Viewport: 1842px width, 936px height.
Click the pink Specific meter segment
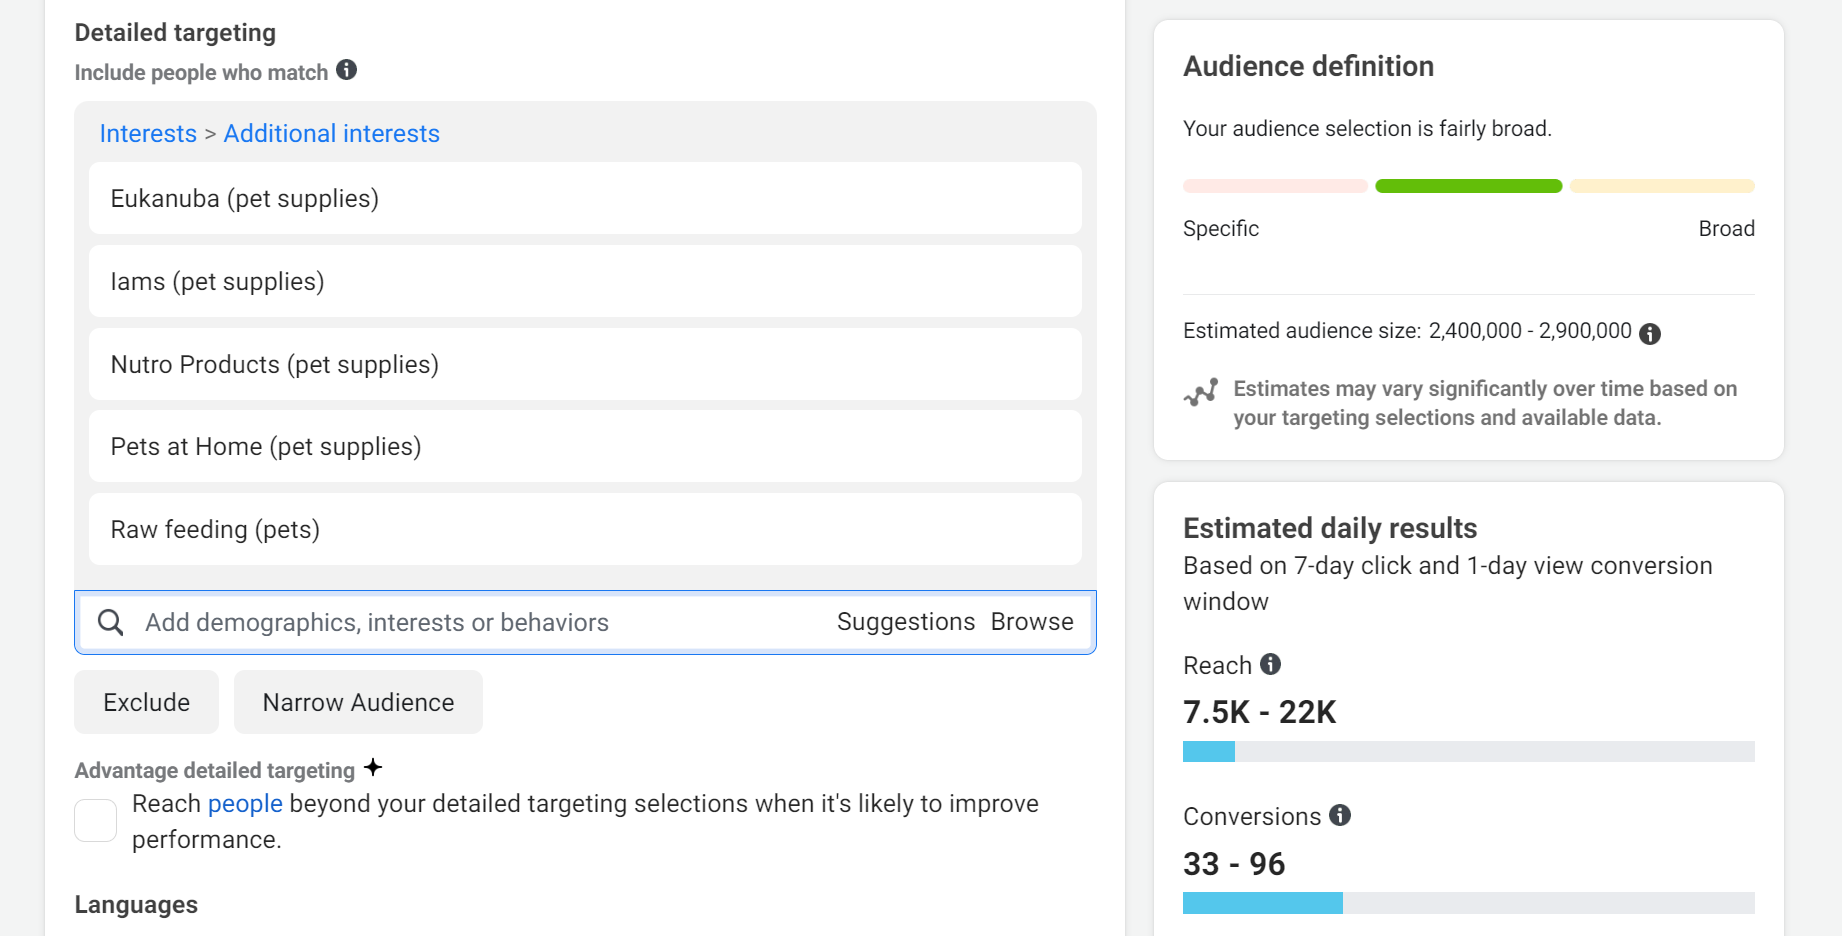point(1275,186)
